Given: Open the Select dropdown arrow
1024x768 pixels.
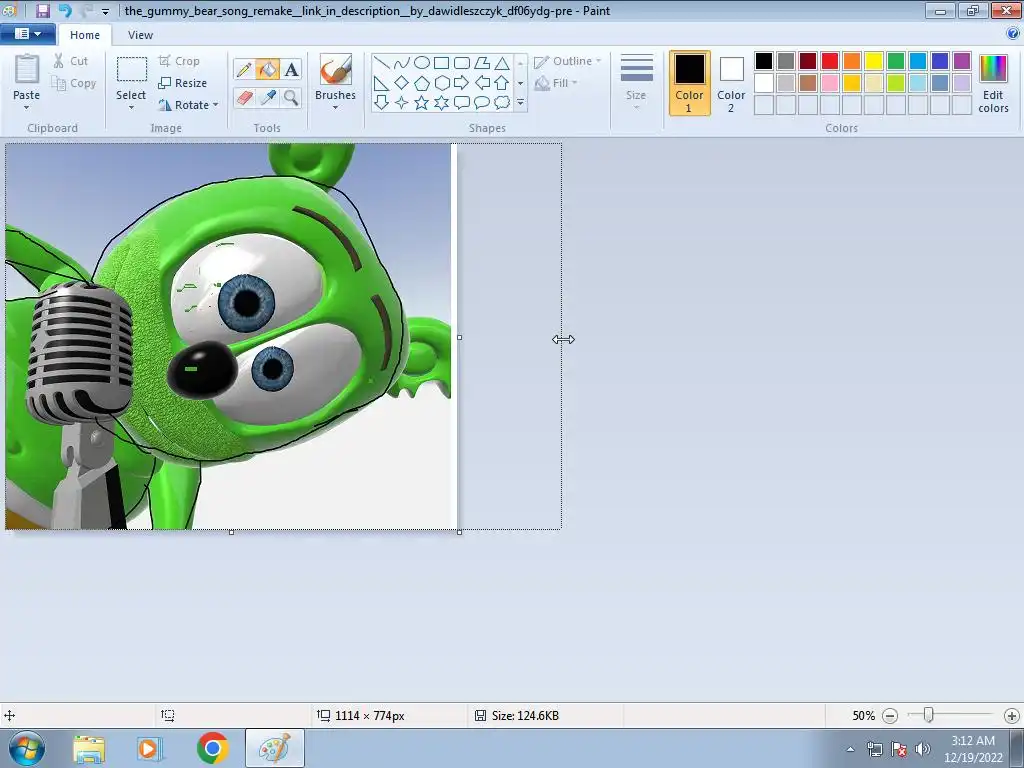Looking at the screenshot, I should pos(131,108).
